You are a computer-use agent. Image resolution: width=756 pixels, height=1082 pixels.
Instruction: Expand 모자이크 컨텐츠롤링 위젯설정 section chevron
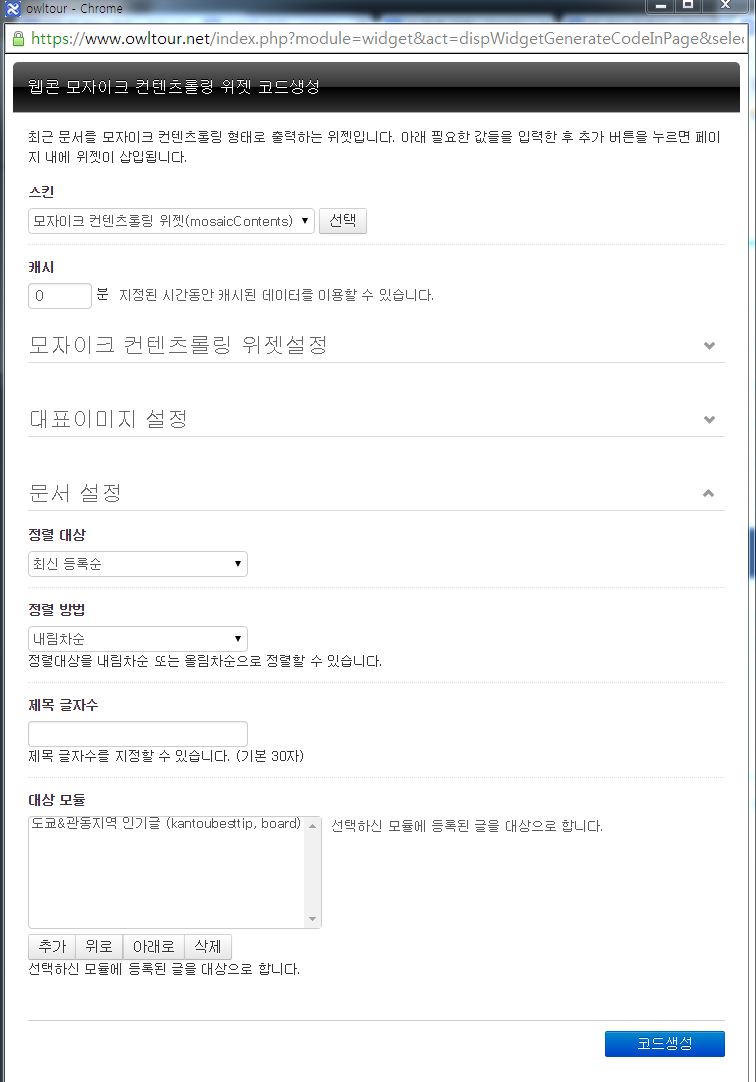click(x=709, y=345)
